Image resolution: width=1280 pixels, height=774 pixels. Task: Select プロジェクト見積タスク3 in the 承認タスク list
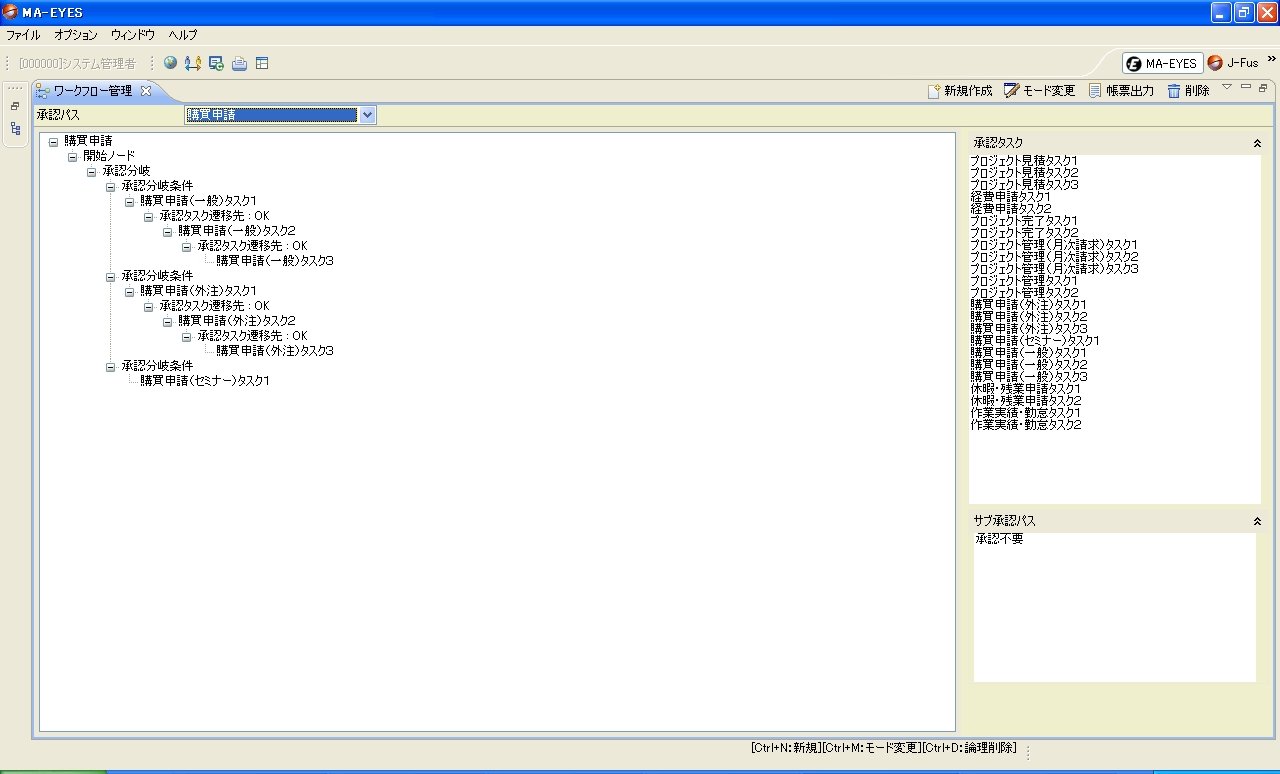click(1024, 185)
